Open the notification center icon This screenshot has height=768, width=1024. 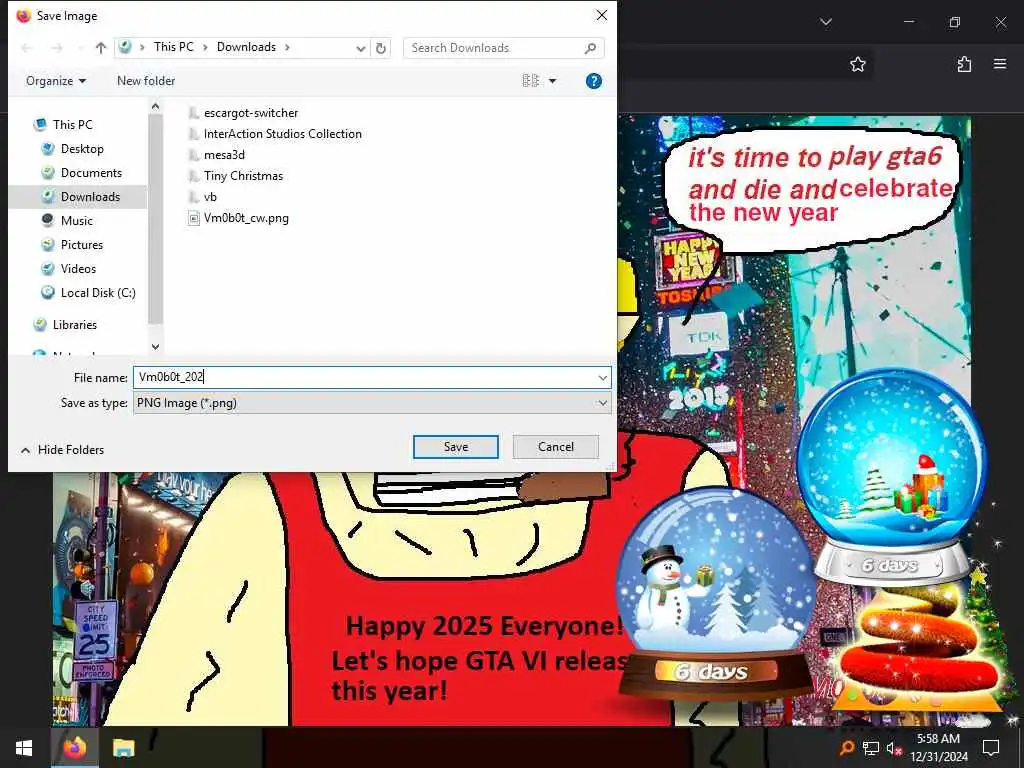pos(991,748)
